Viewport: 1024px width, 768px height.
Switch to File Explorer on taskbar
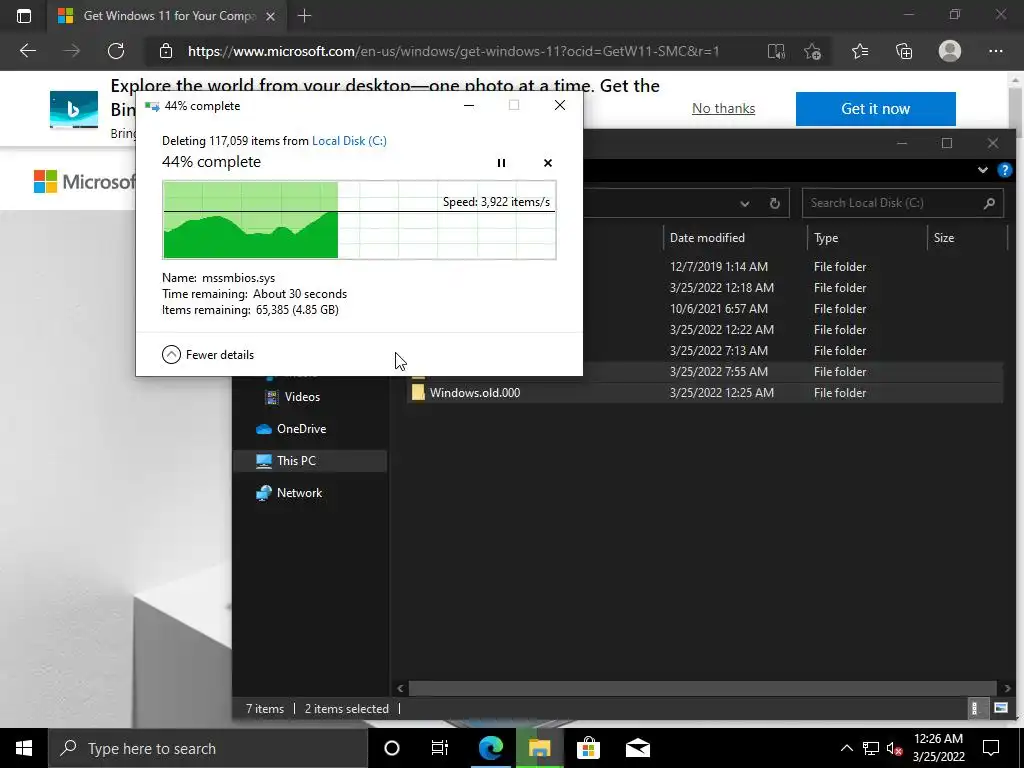tap(539, 748)
